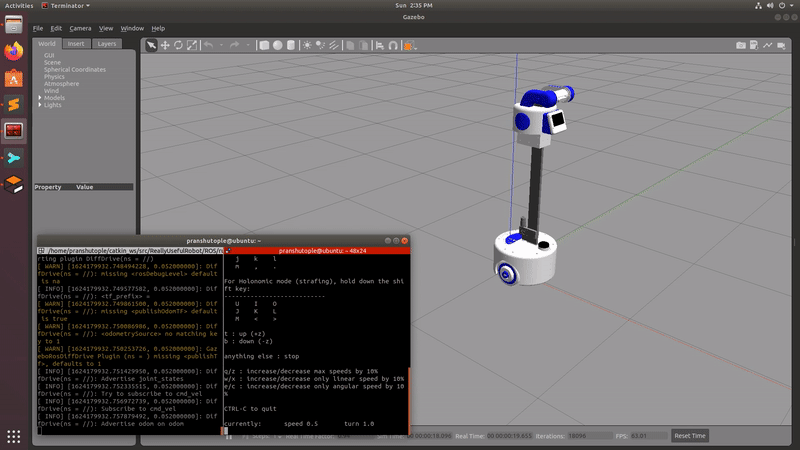The image size is (800, 450).
Task: Open Files manager from the dock
Action: click(14, 24)
